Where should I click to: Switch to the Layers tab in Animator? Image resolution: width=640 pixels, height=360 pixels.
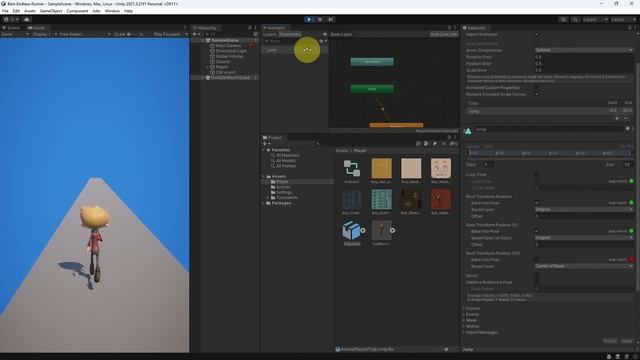point(269,34)
